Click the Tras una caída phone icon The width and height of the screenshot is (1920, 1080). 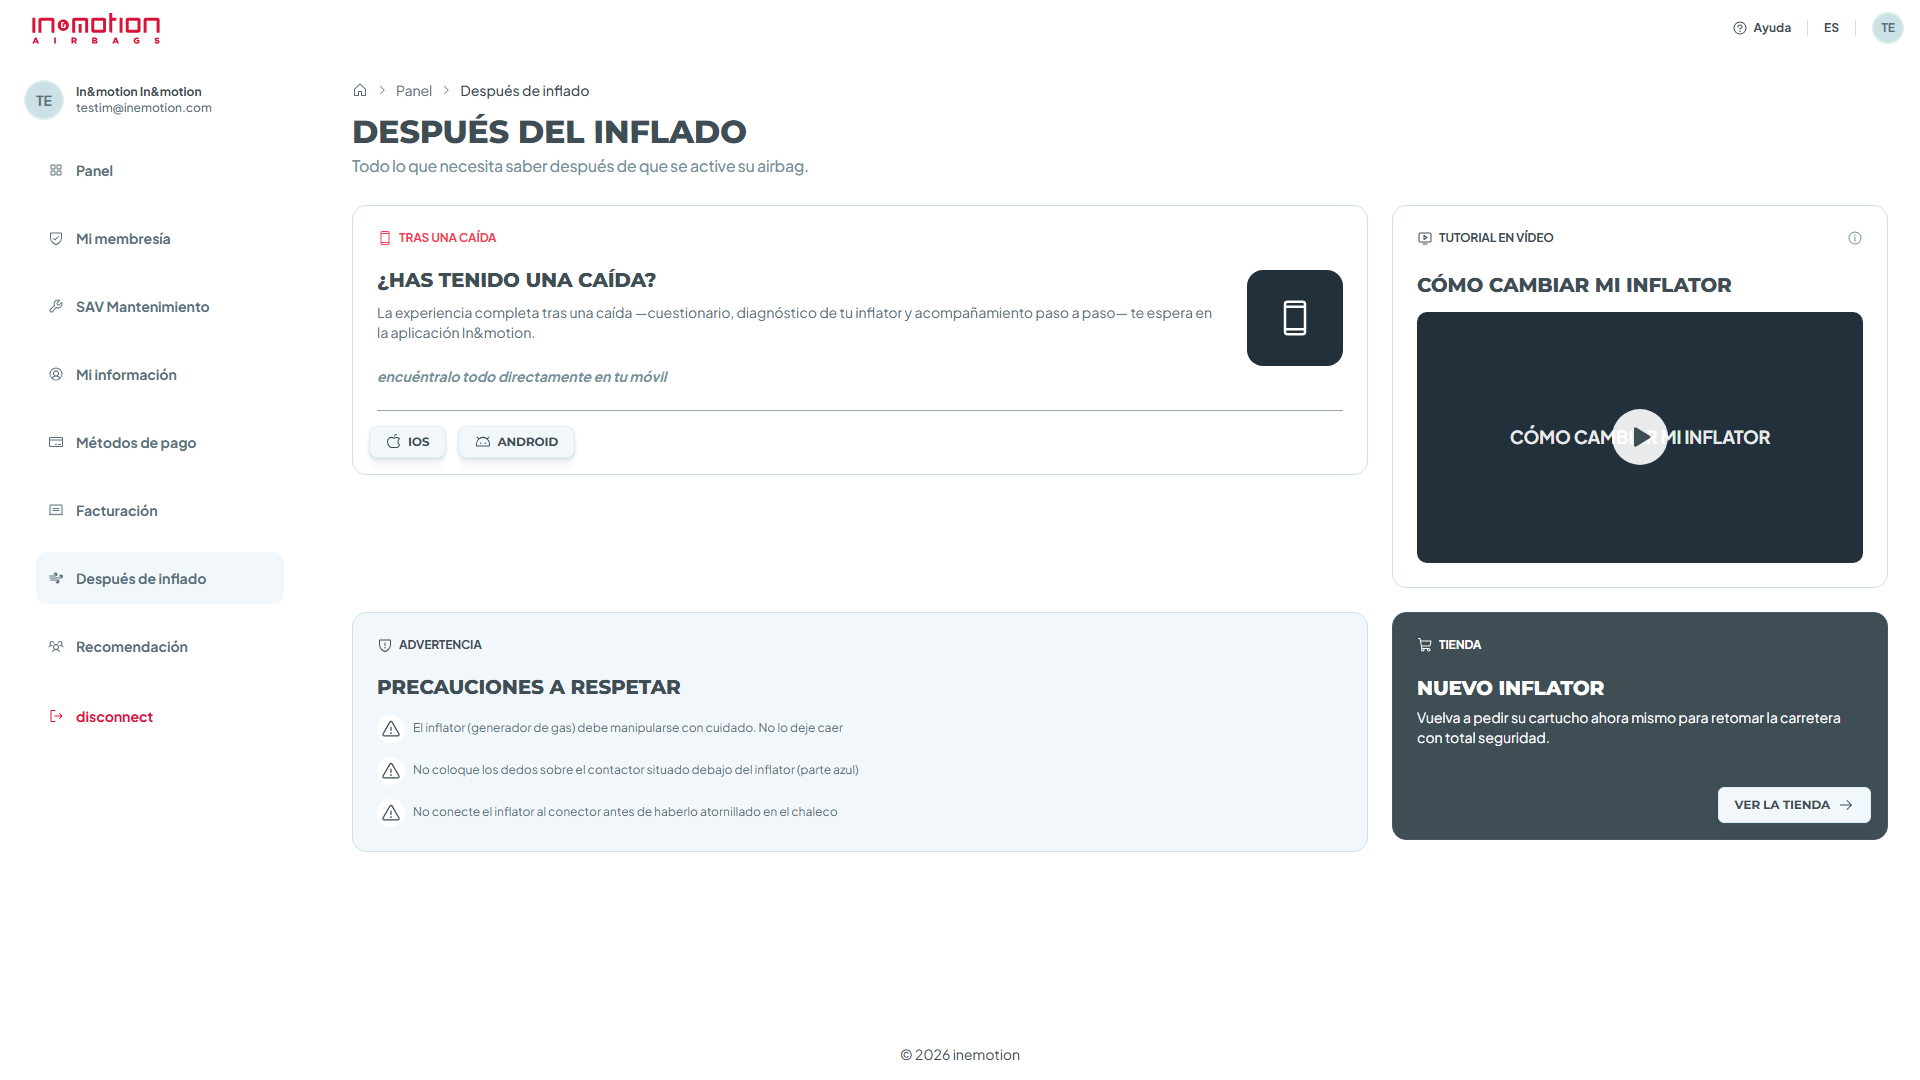click(385, 238)
